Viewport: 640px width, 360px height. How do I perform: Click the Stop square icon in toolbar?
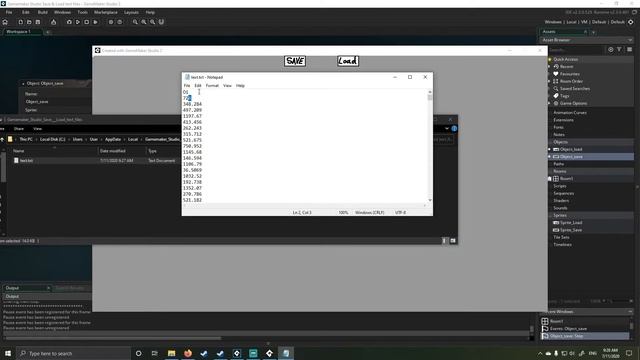87,22
